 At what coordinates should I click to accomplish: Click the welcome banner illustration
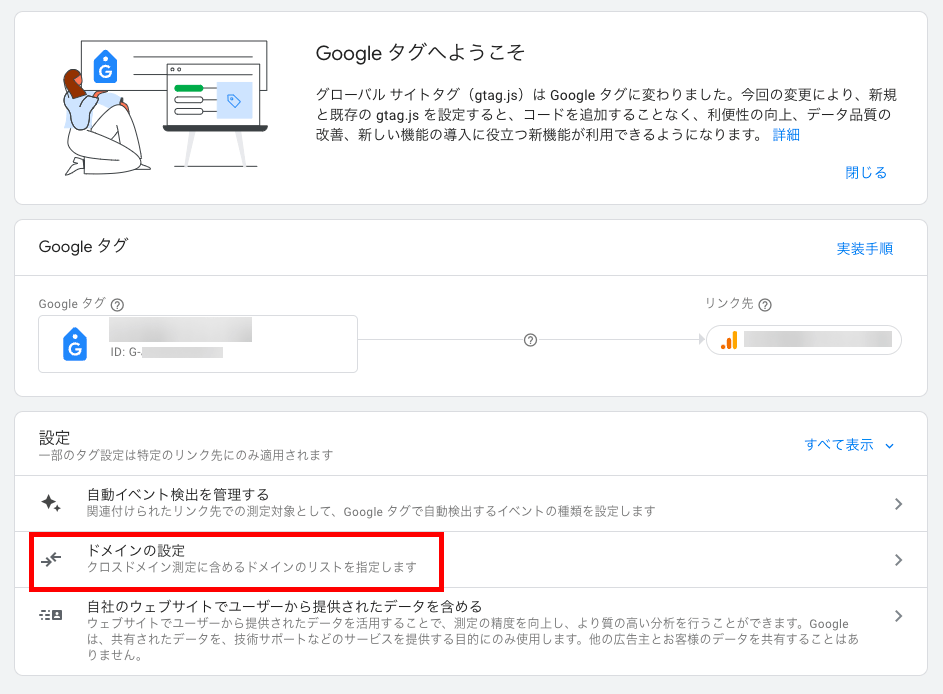pos(165,108)
